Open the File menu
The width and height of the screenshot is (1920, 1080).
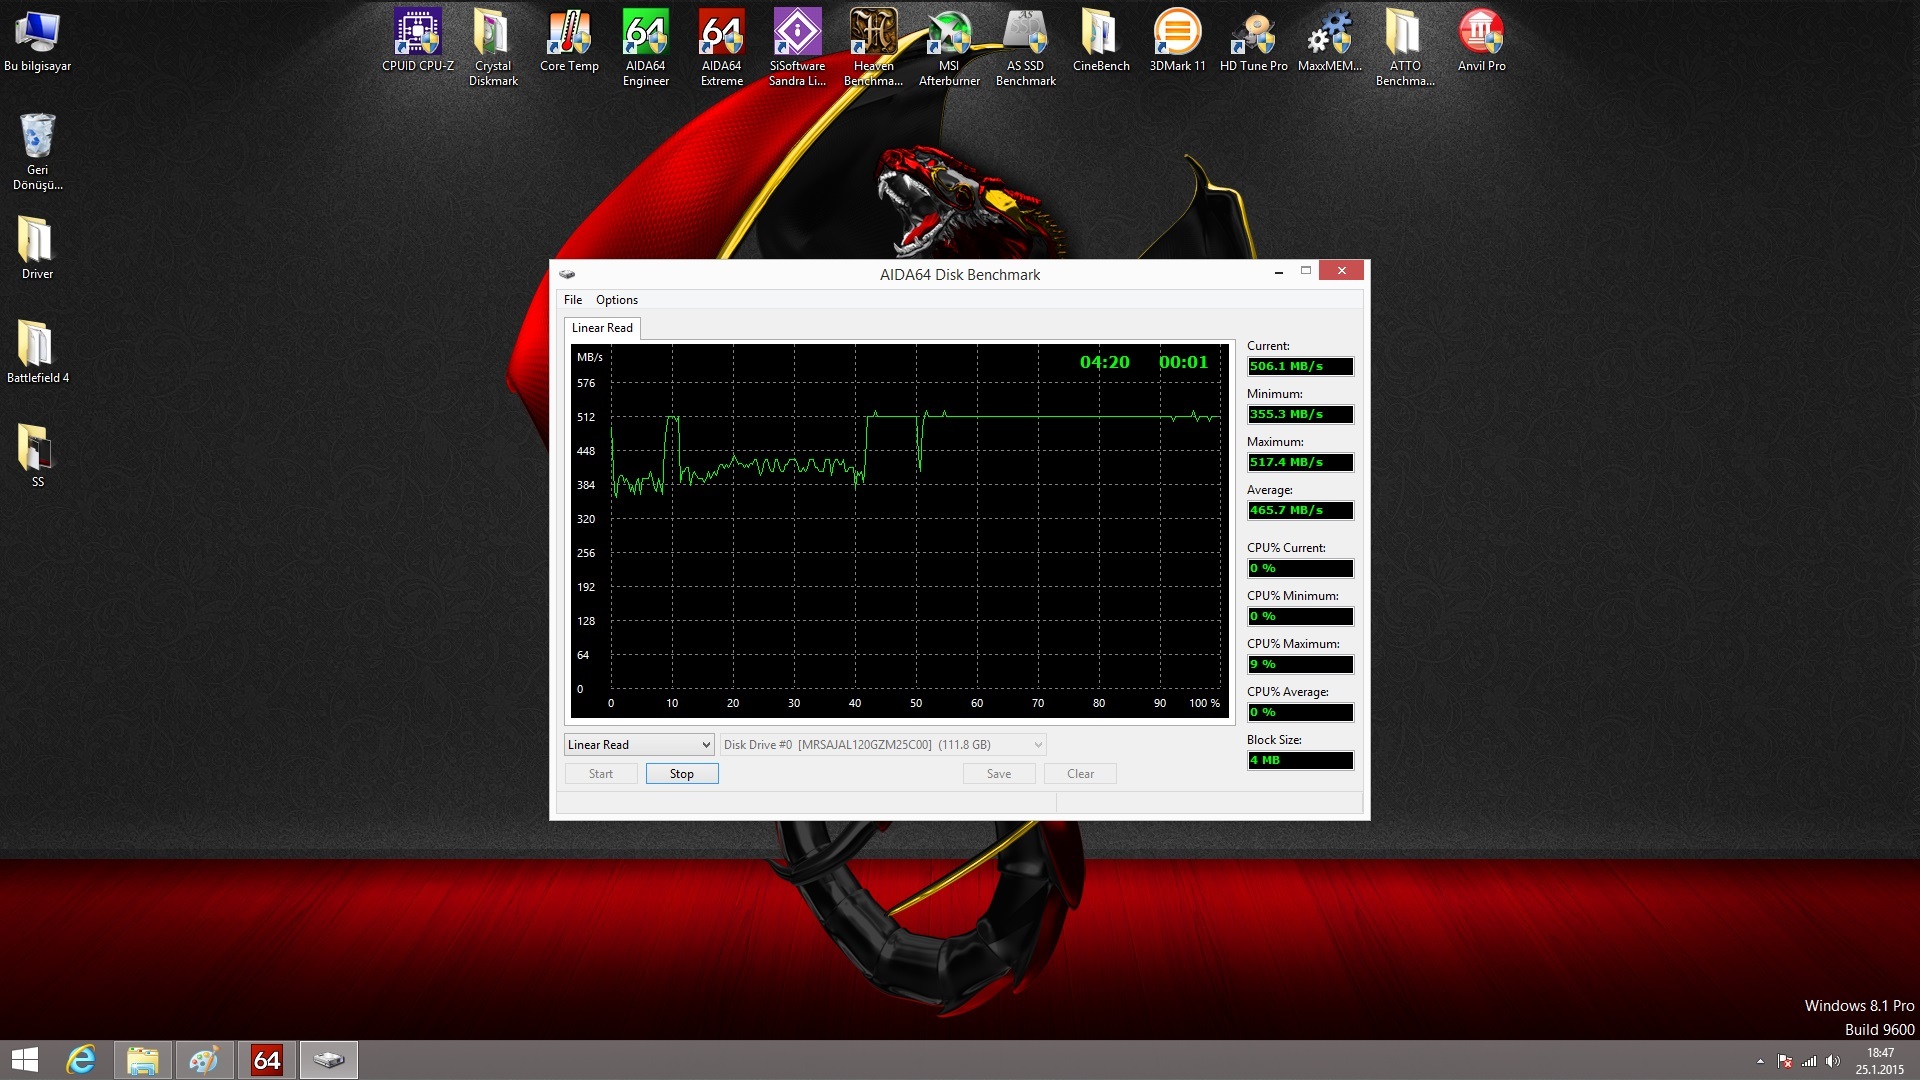coord(573,300)
